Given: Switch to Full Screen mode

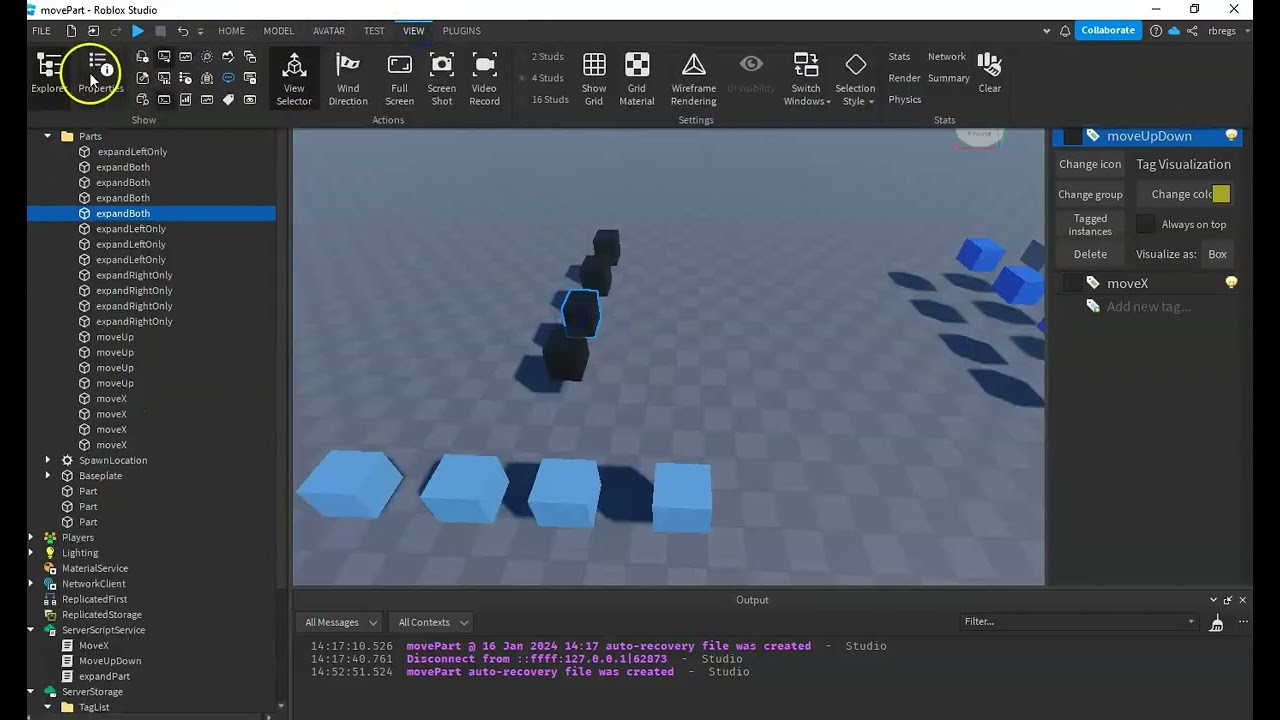Looking at the screenshot, I should coord(399,79).
